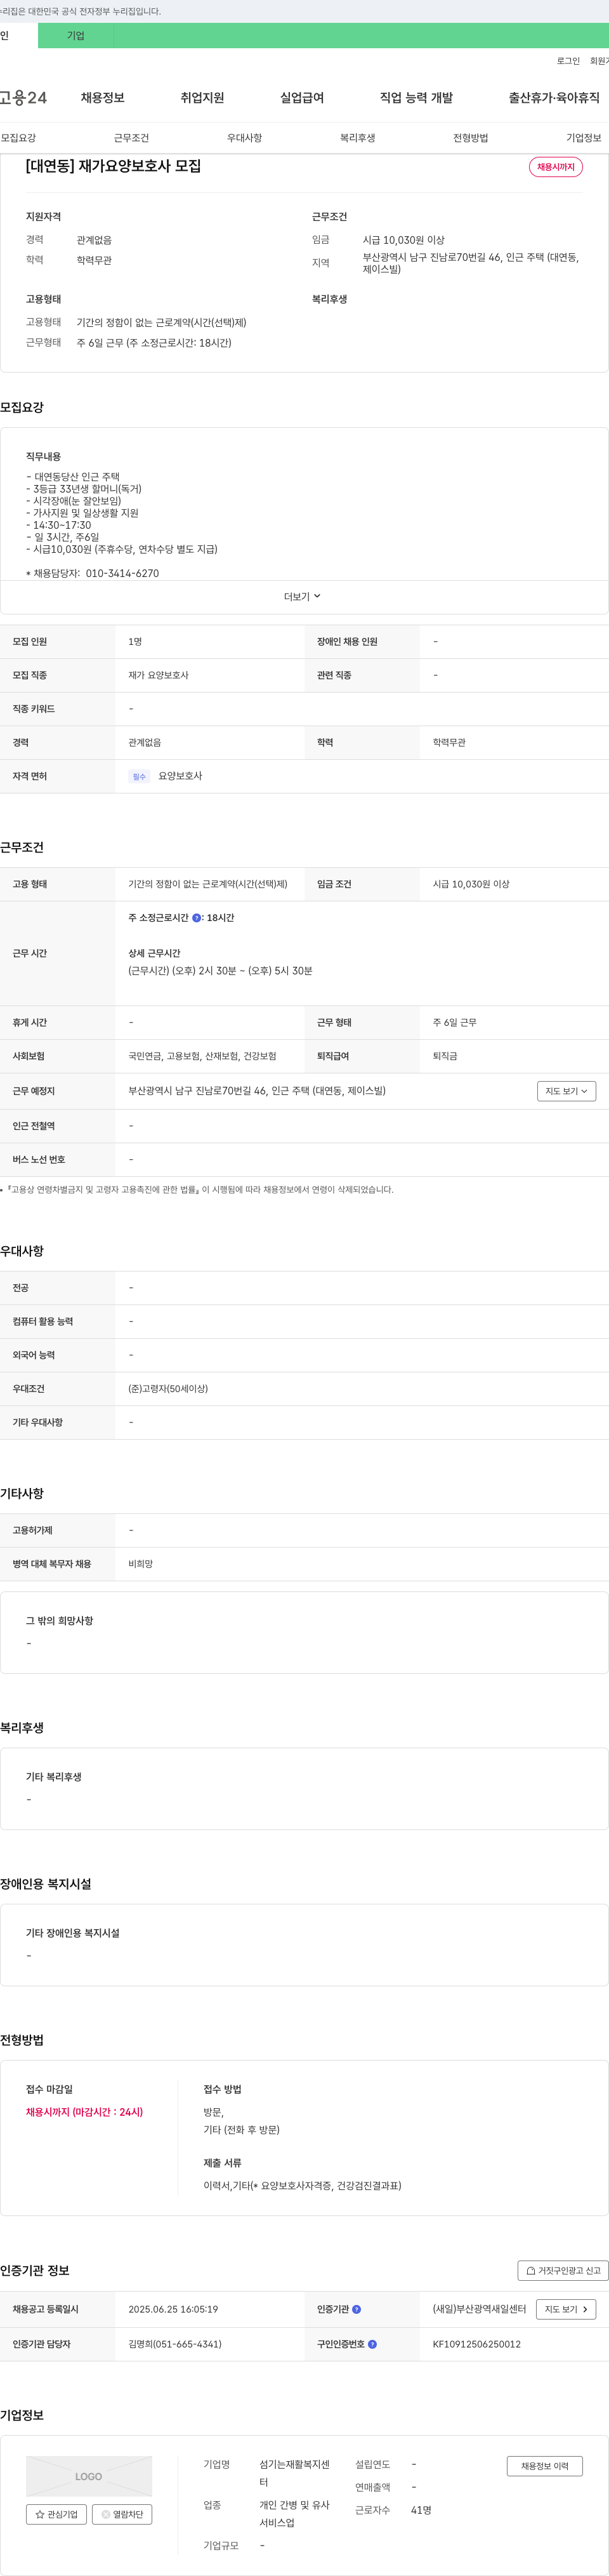Click 퇴직금 value in 퇴직급여 row

point(445,1056)
